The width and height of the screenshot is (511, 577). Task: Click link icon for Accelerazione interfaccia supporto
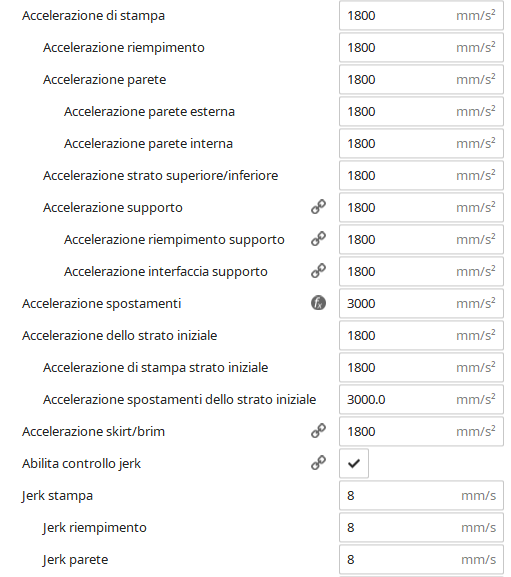tap(318, 271)
